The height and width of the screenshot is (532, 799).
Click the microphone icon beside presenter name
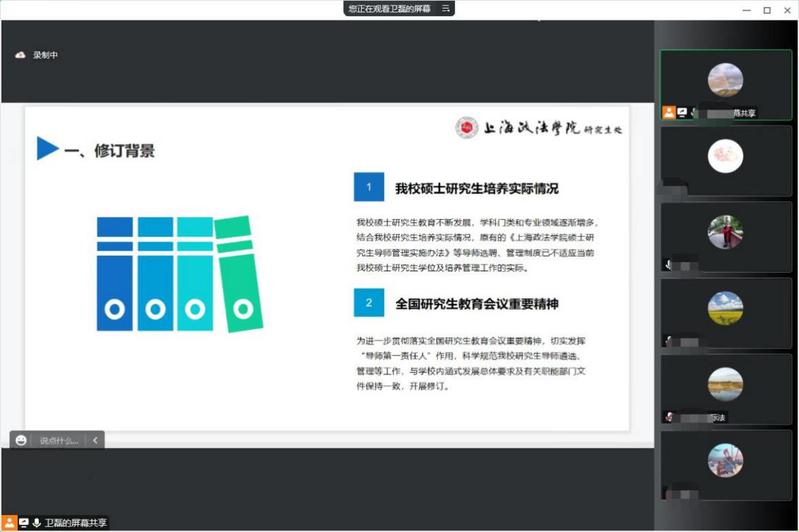(37, 523)
